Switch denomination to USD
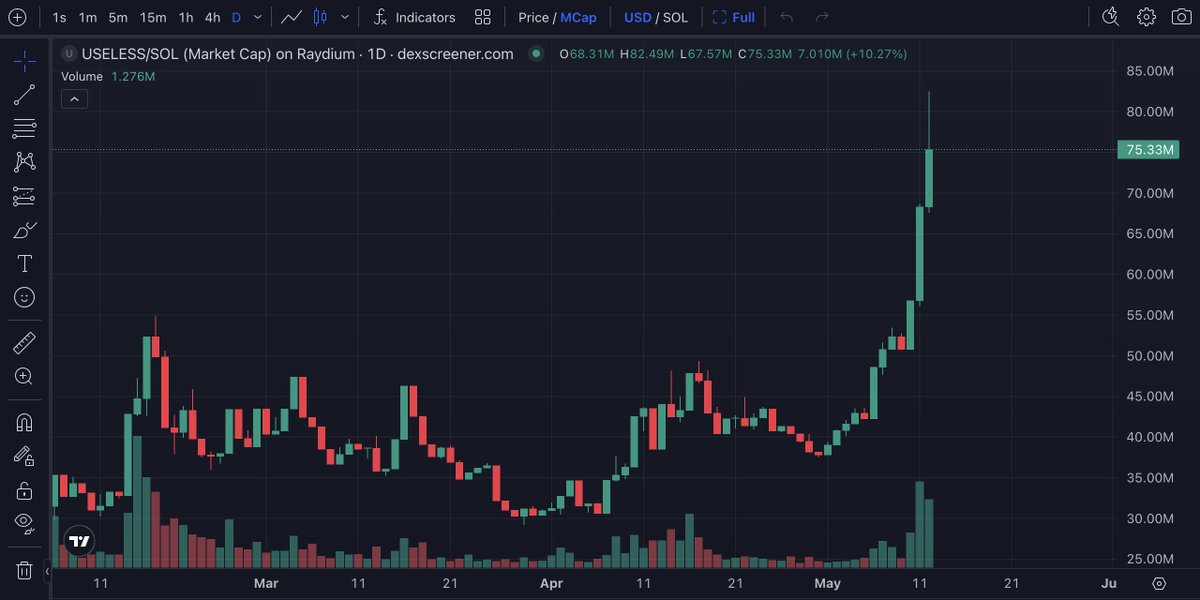The height and width of the screenshot is (600, 1200). tap(638, 18)
